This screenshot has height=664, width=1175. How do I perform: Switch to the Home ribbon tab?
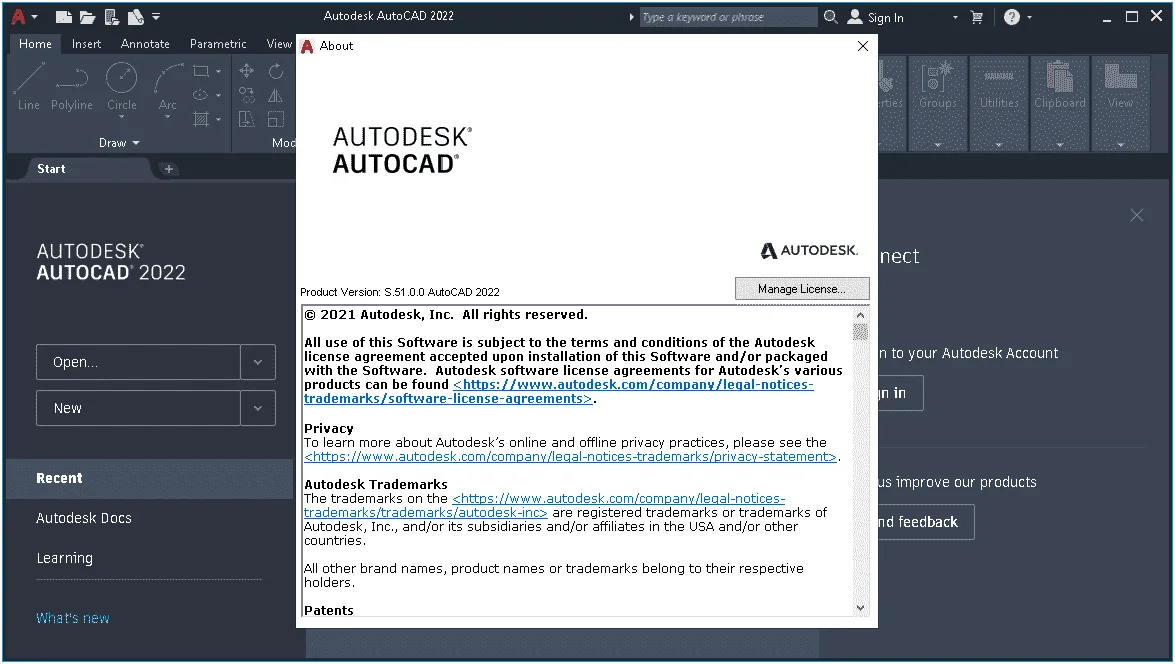tap(35, 44)
